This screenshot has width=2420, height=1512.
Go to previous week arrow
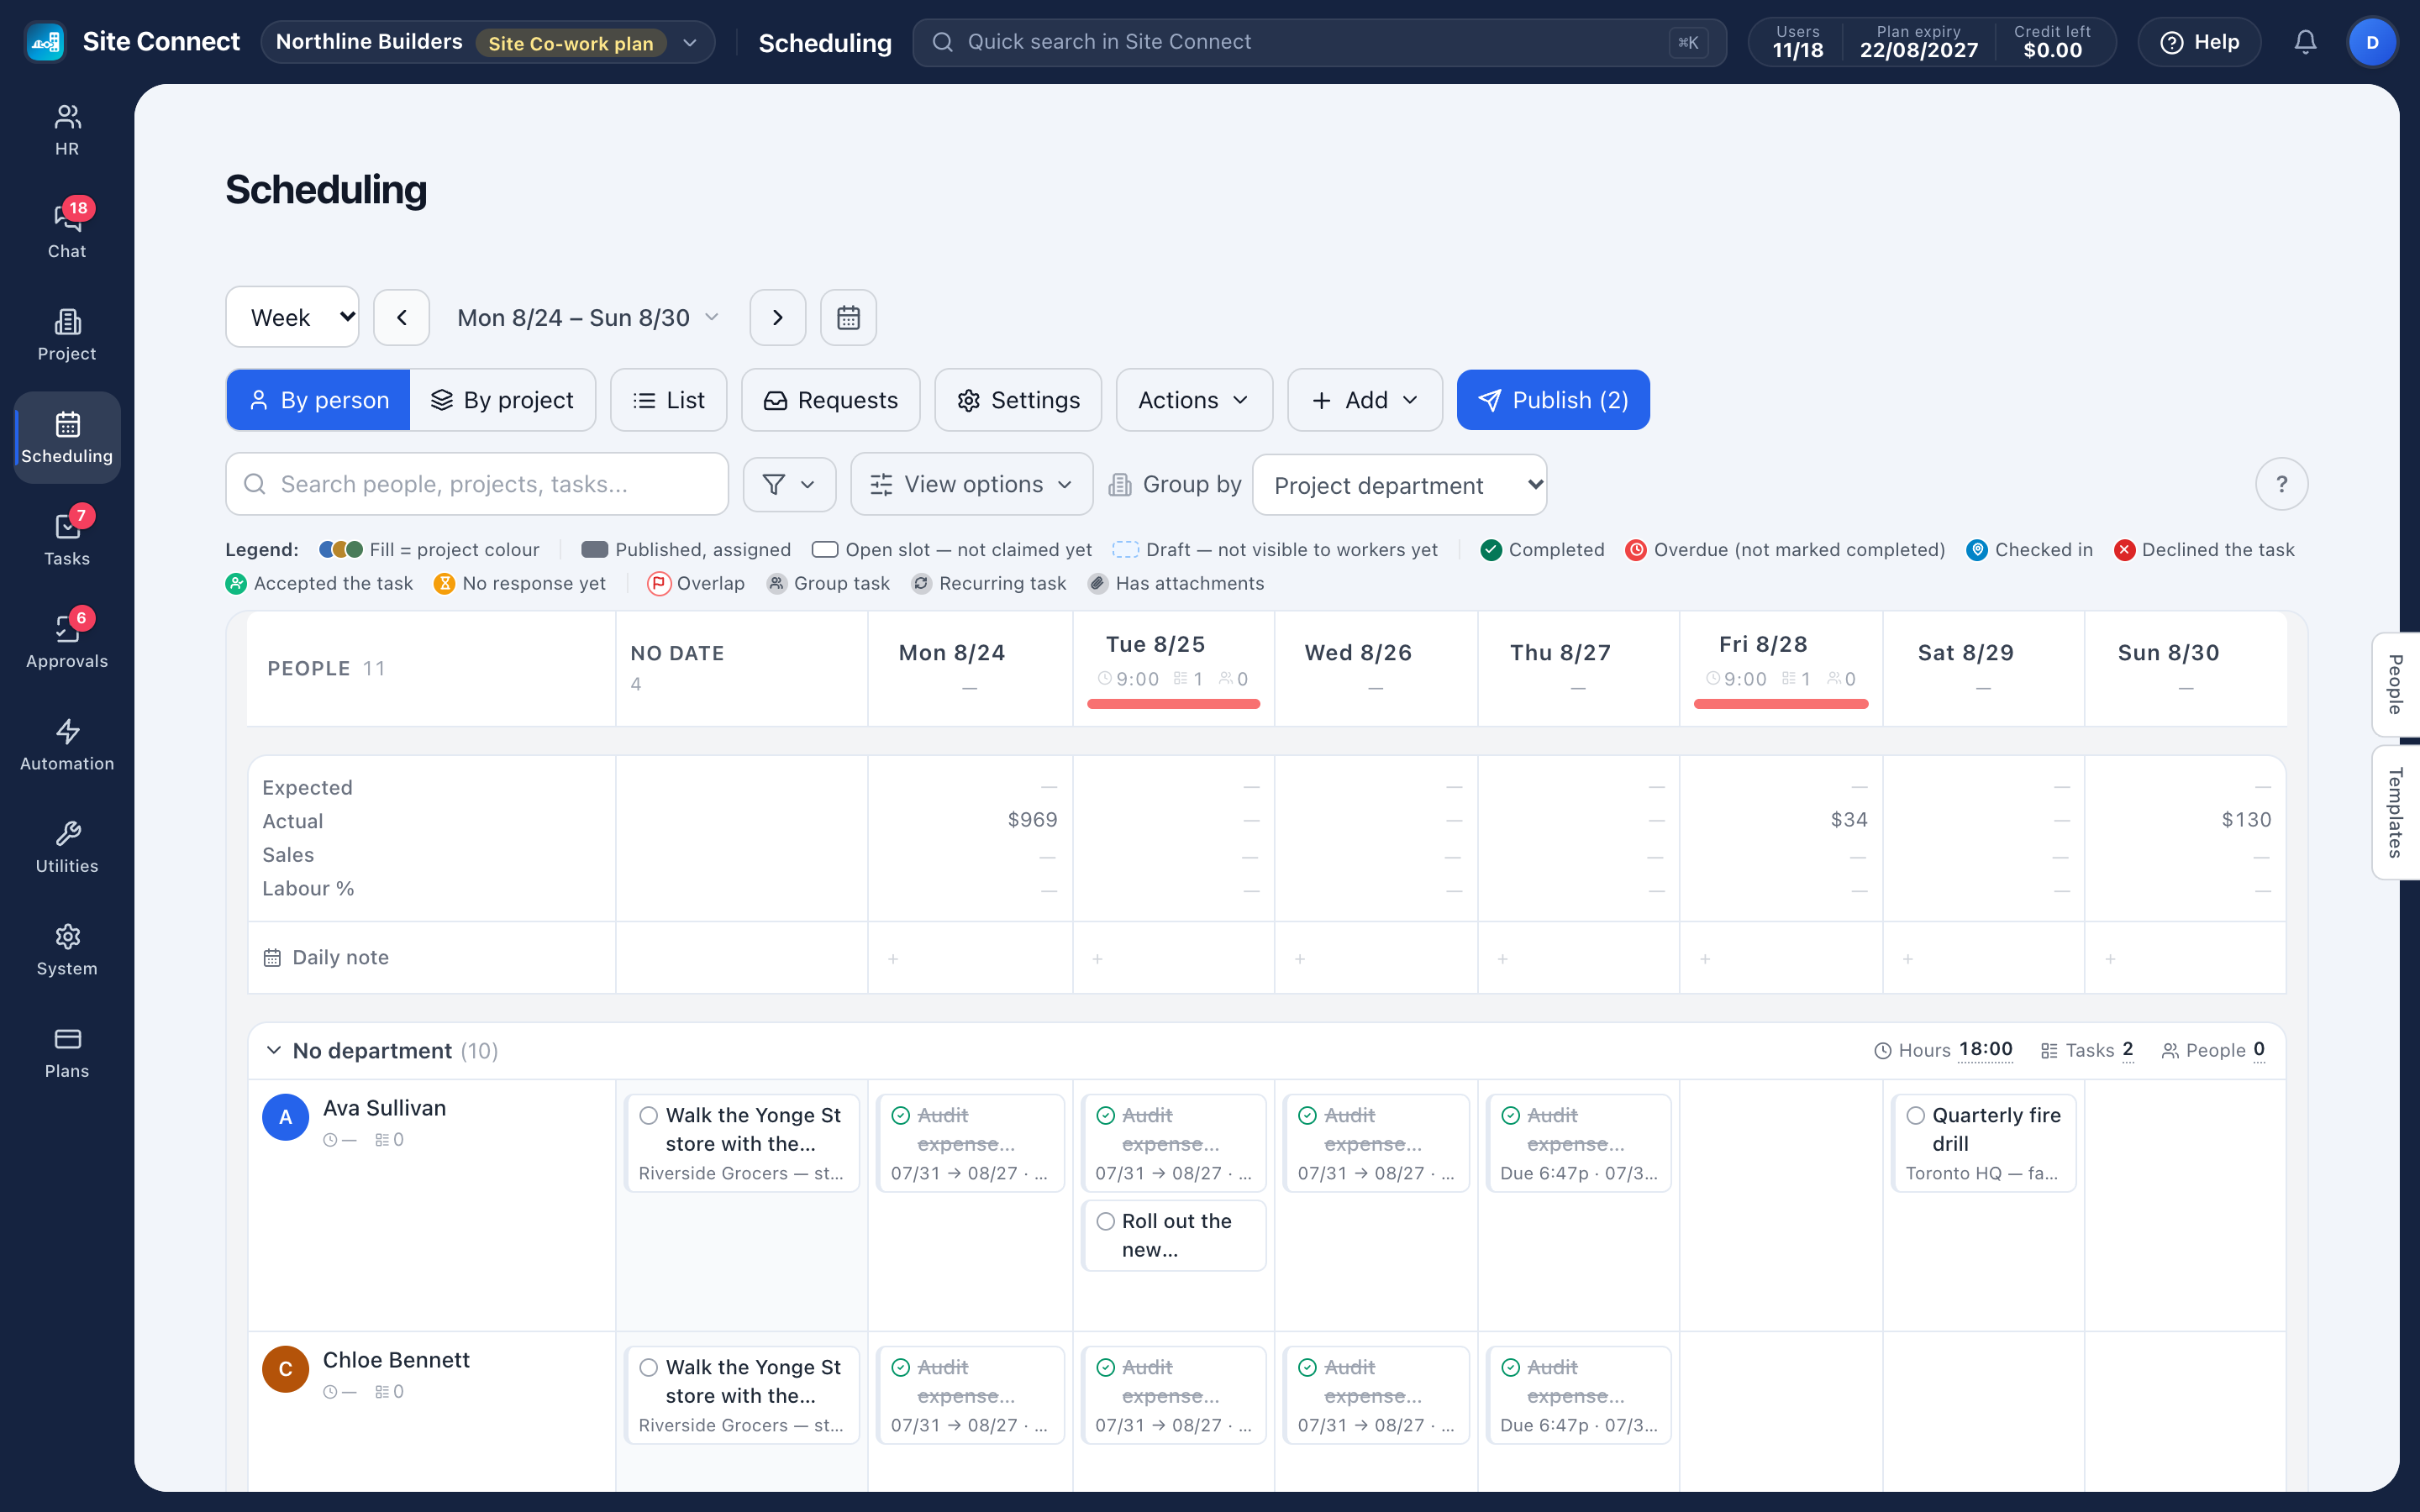click(402, 318)
